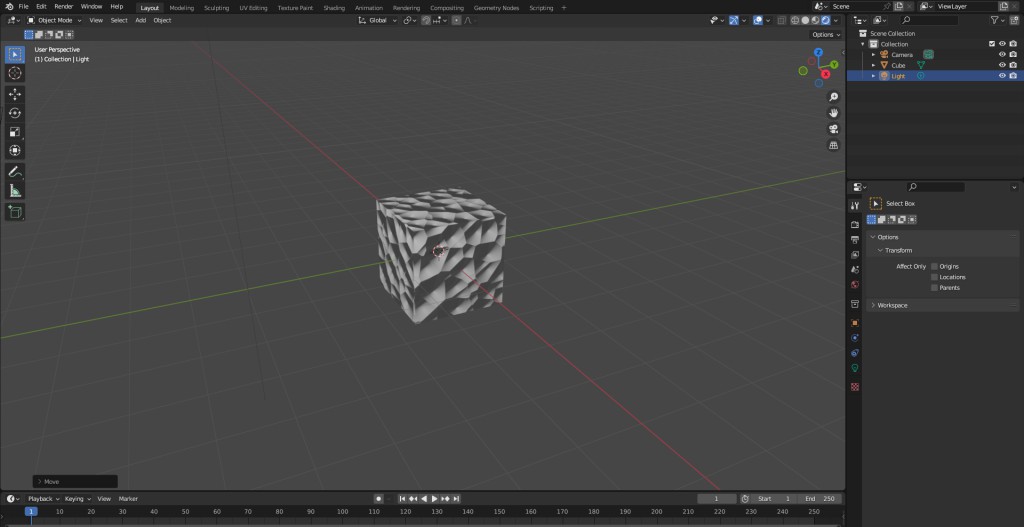Switch to the Sculpting workspace tab
The height and width of the screenshot is (527, 1024).
(216, 7)
